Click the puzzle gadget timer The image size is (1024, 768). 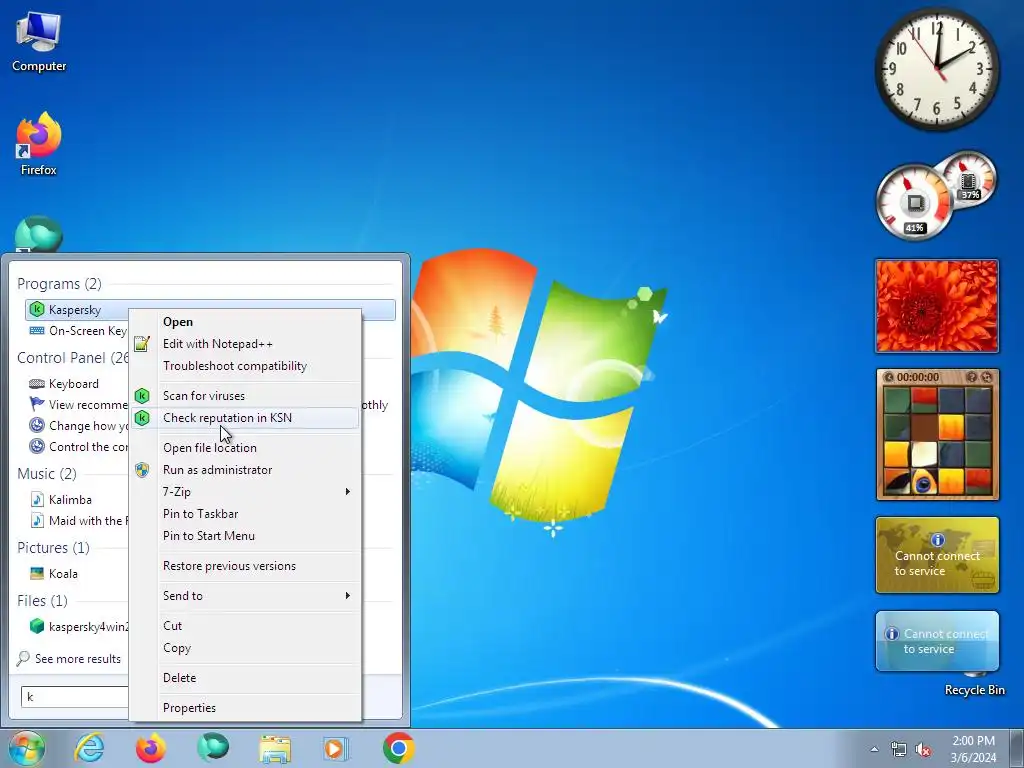918,377
